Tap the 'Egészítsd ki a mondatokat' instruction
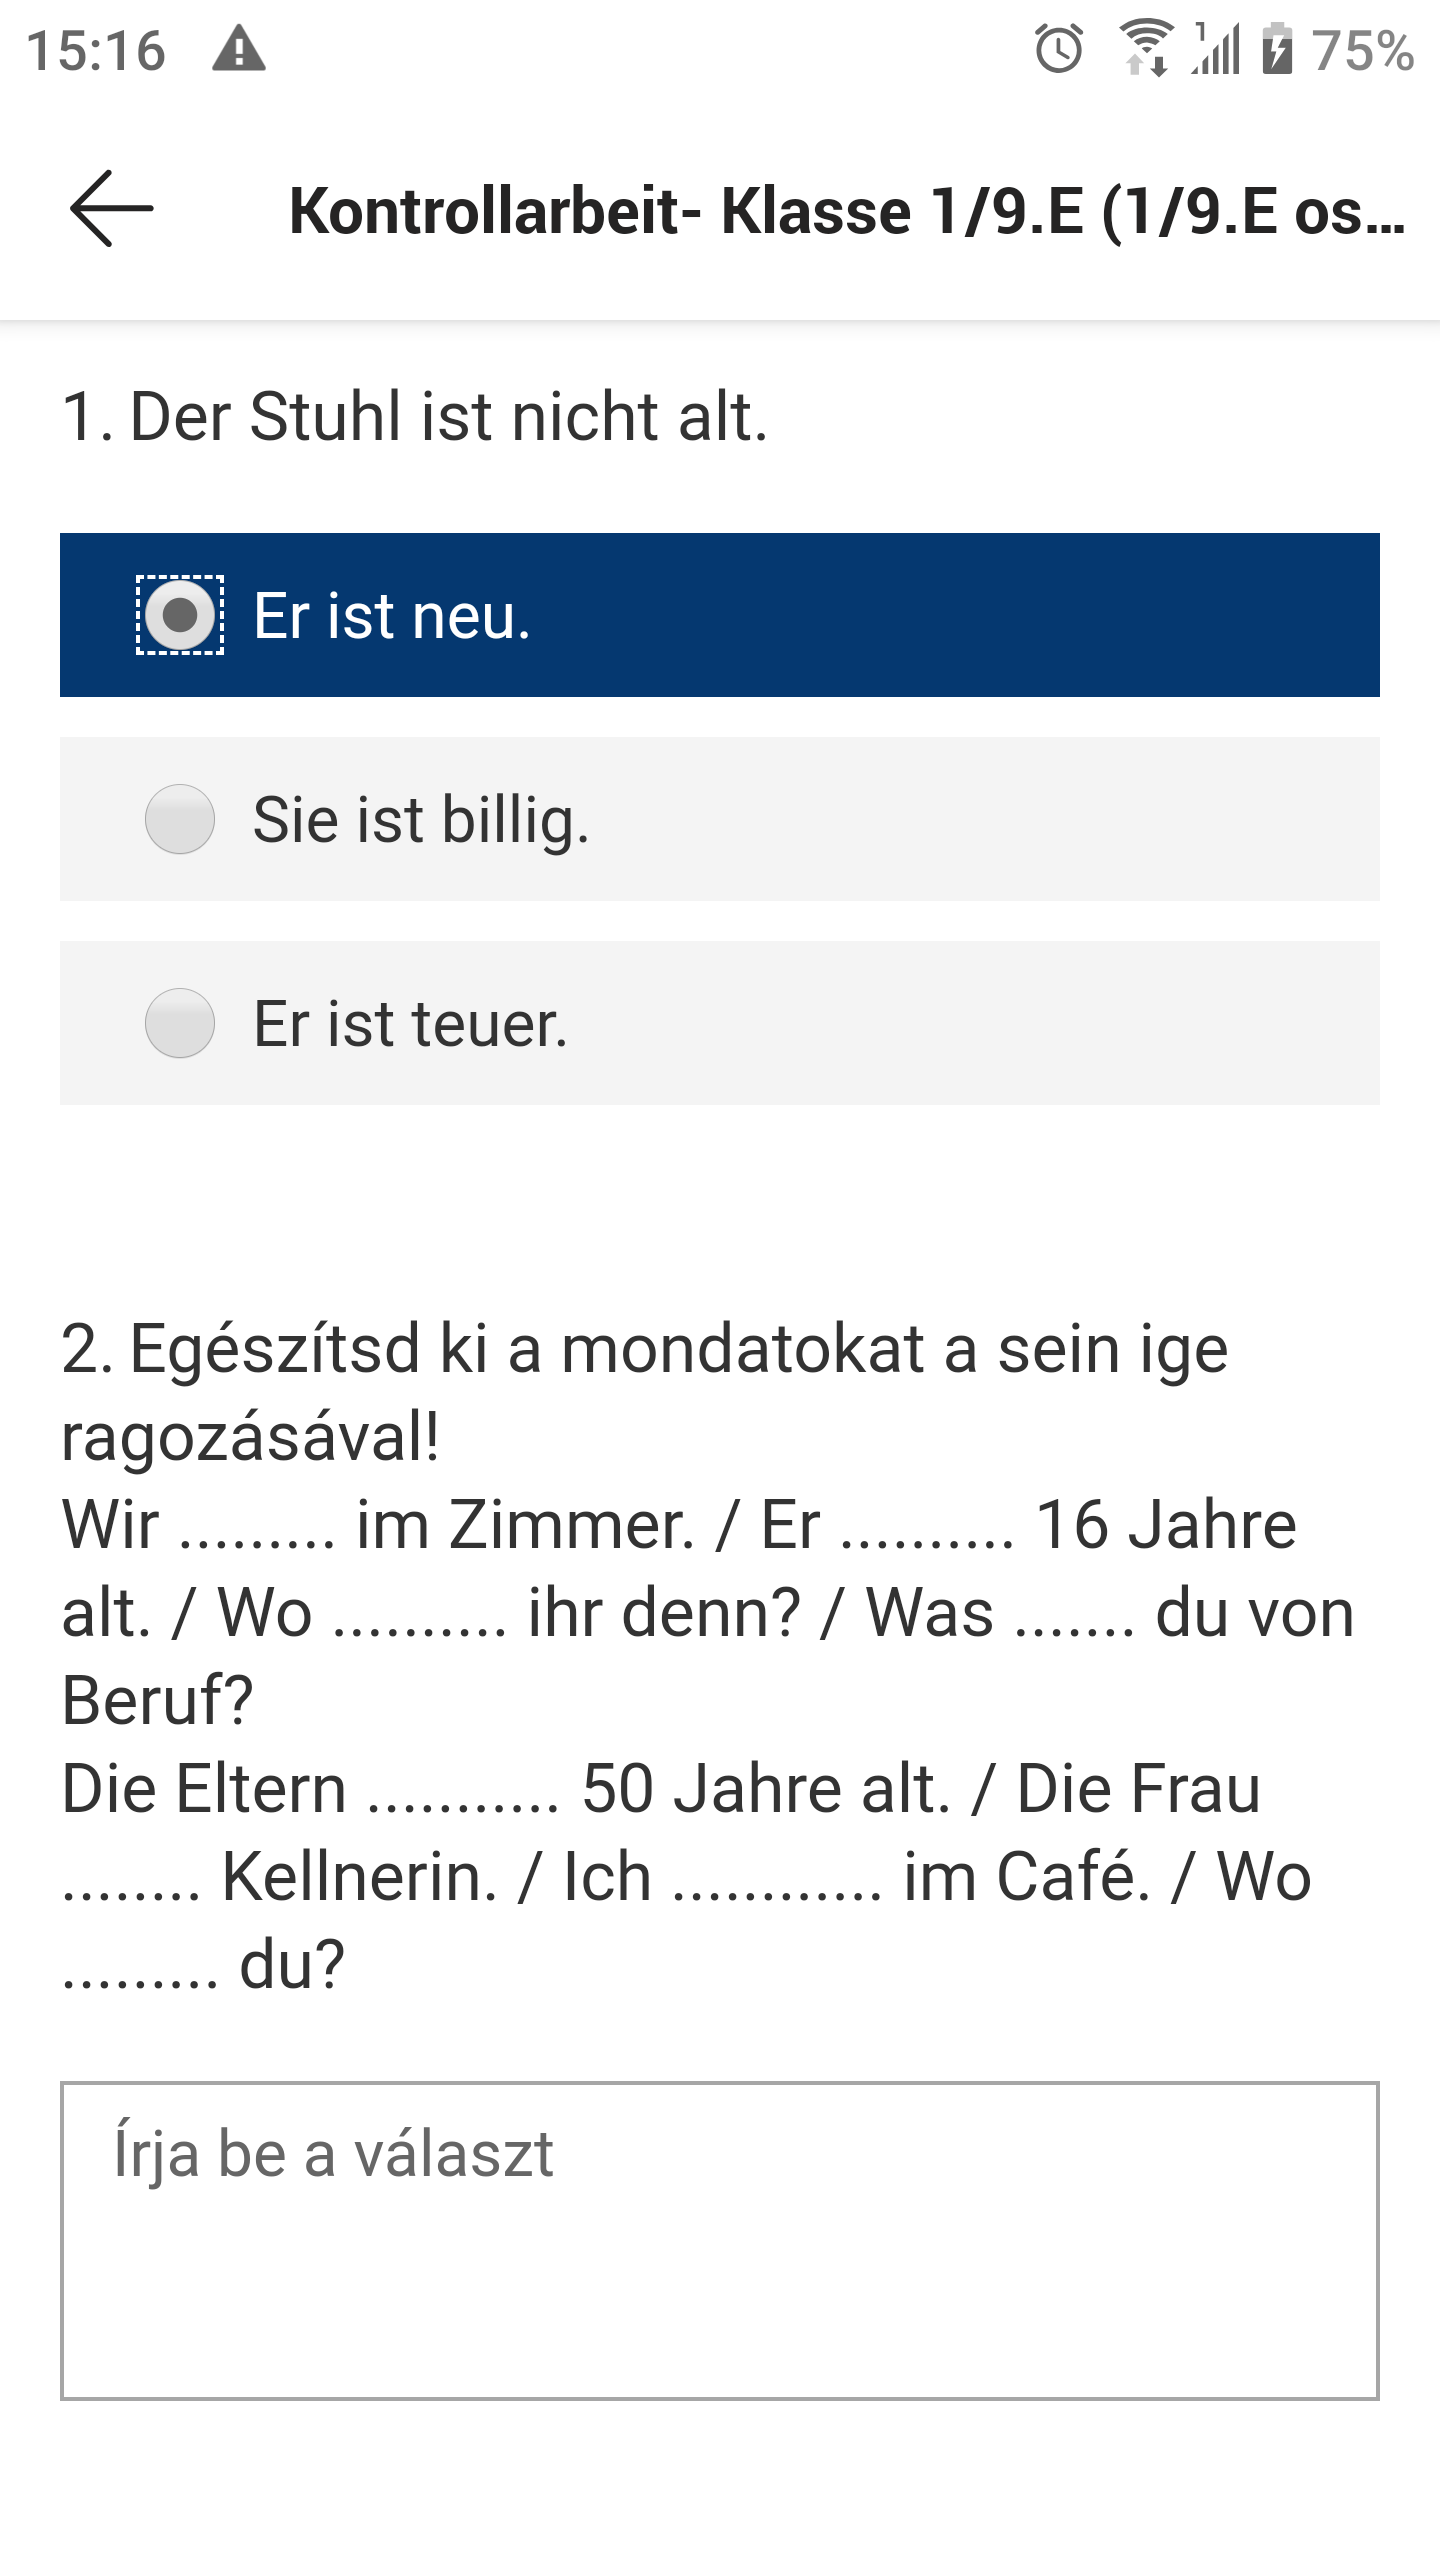Image resolution: width=1440 pixels, height=2560 pixels. pos(644,1392)
